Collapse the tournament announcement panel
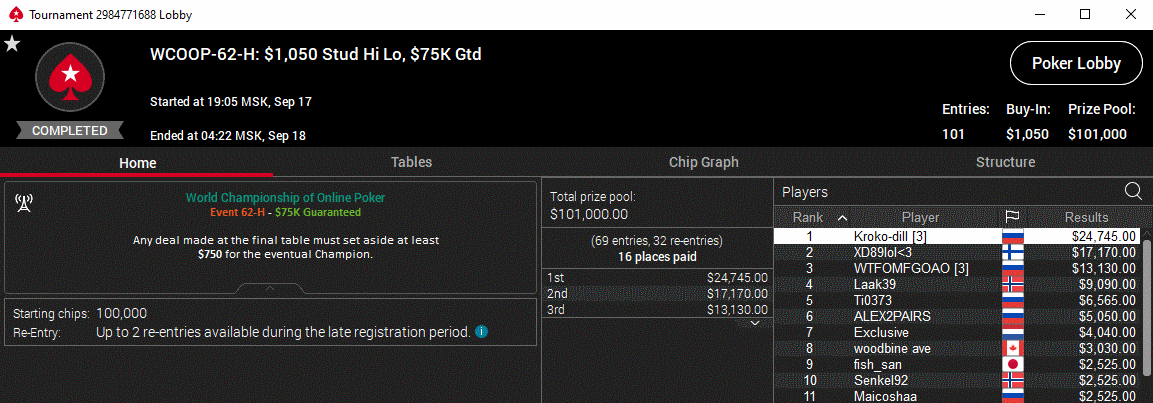Viewport: 1153px width, 403px height. click(x=269, y=288)
